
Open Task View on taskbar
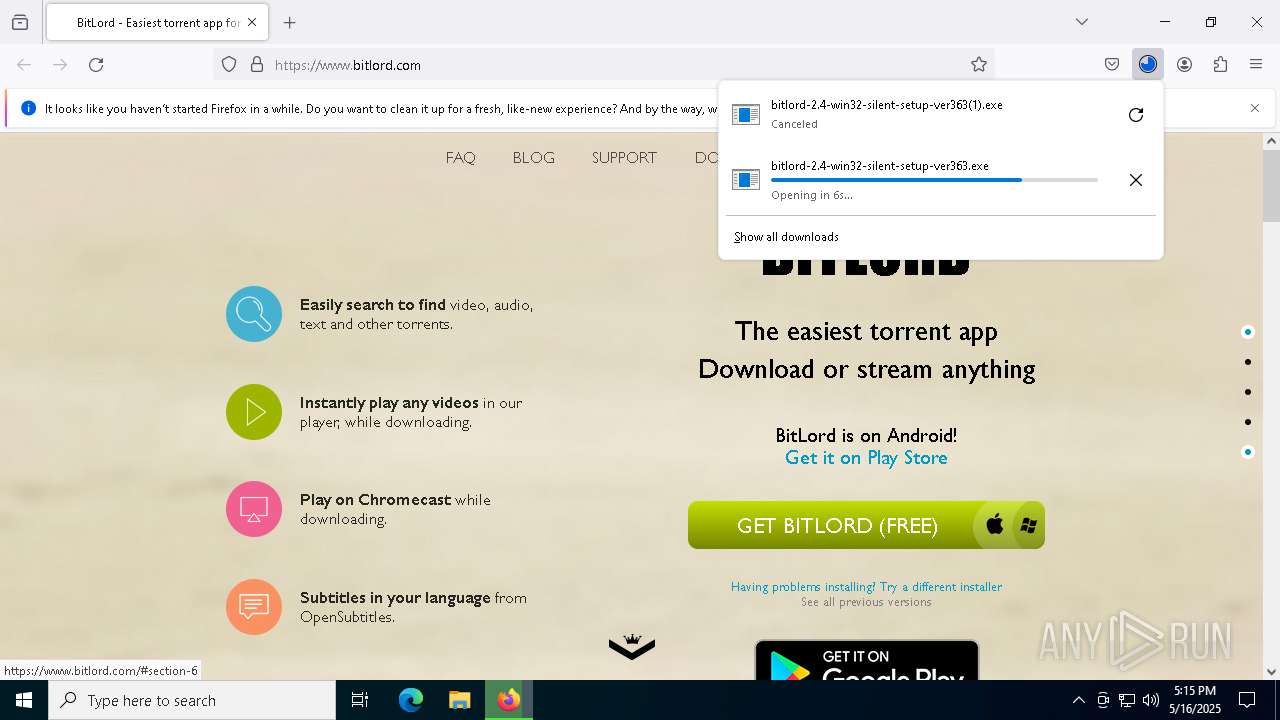[360, 700]
